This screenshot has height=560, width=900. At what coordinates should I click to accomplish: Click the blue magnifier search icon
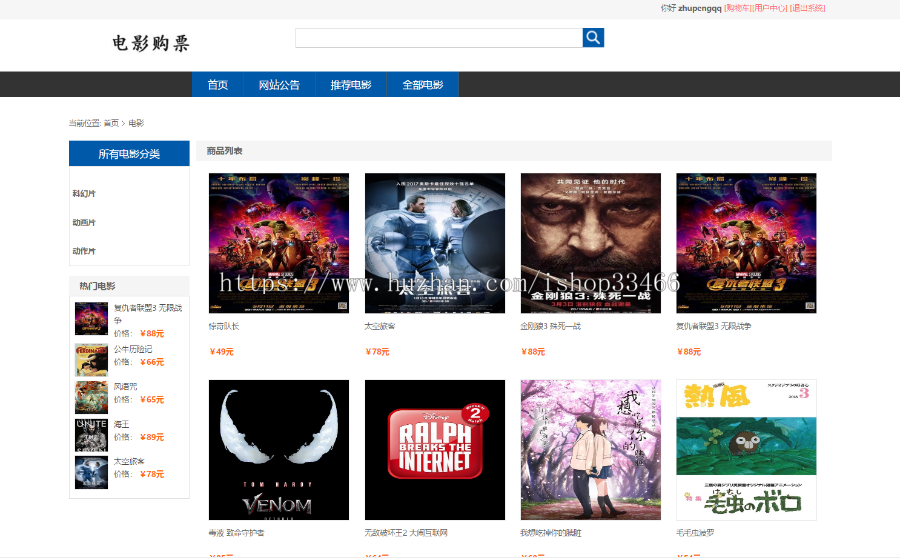593,38
